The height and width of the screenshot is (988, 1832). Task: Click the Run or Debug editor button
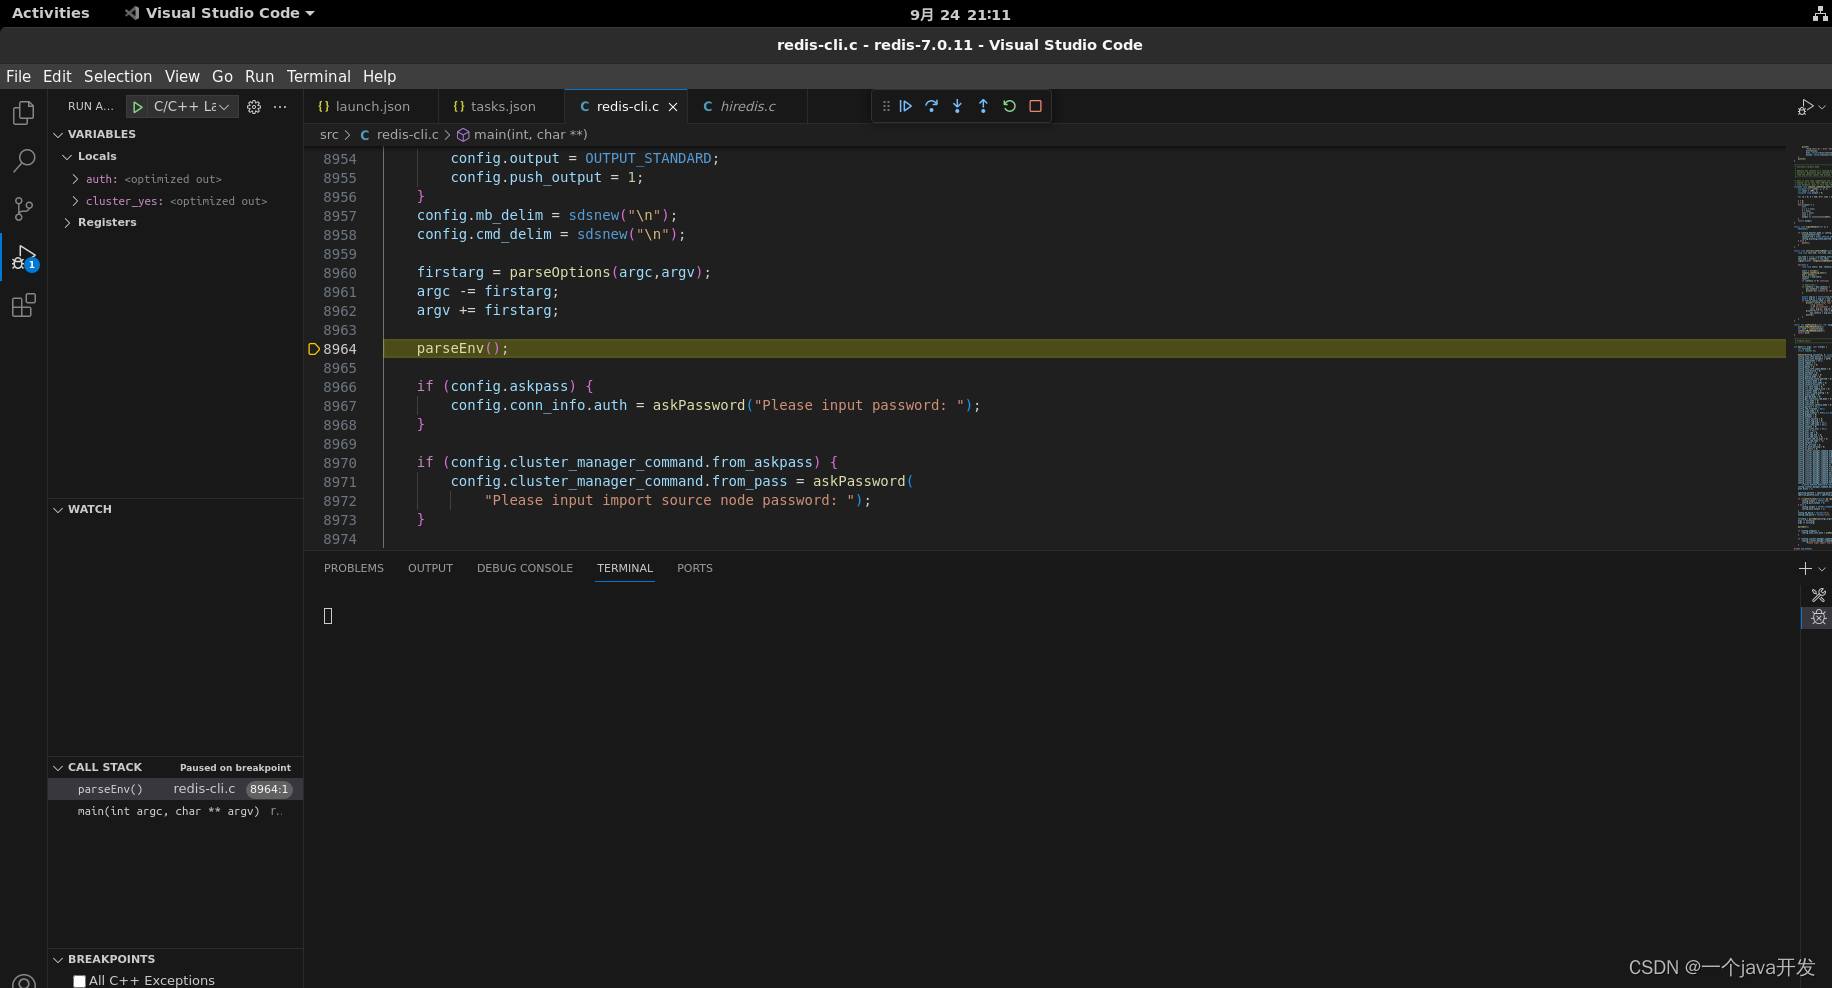coord(1805,107)
